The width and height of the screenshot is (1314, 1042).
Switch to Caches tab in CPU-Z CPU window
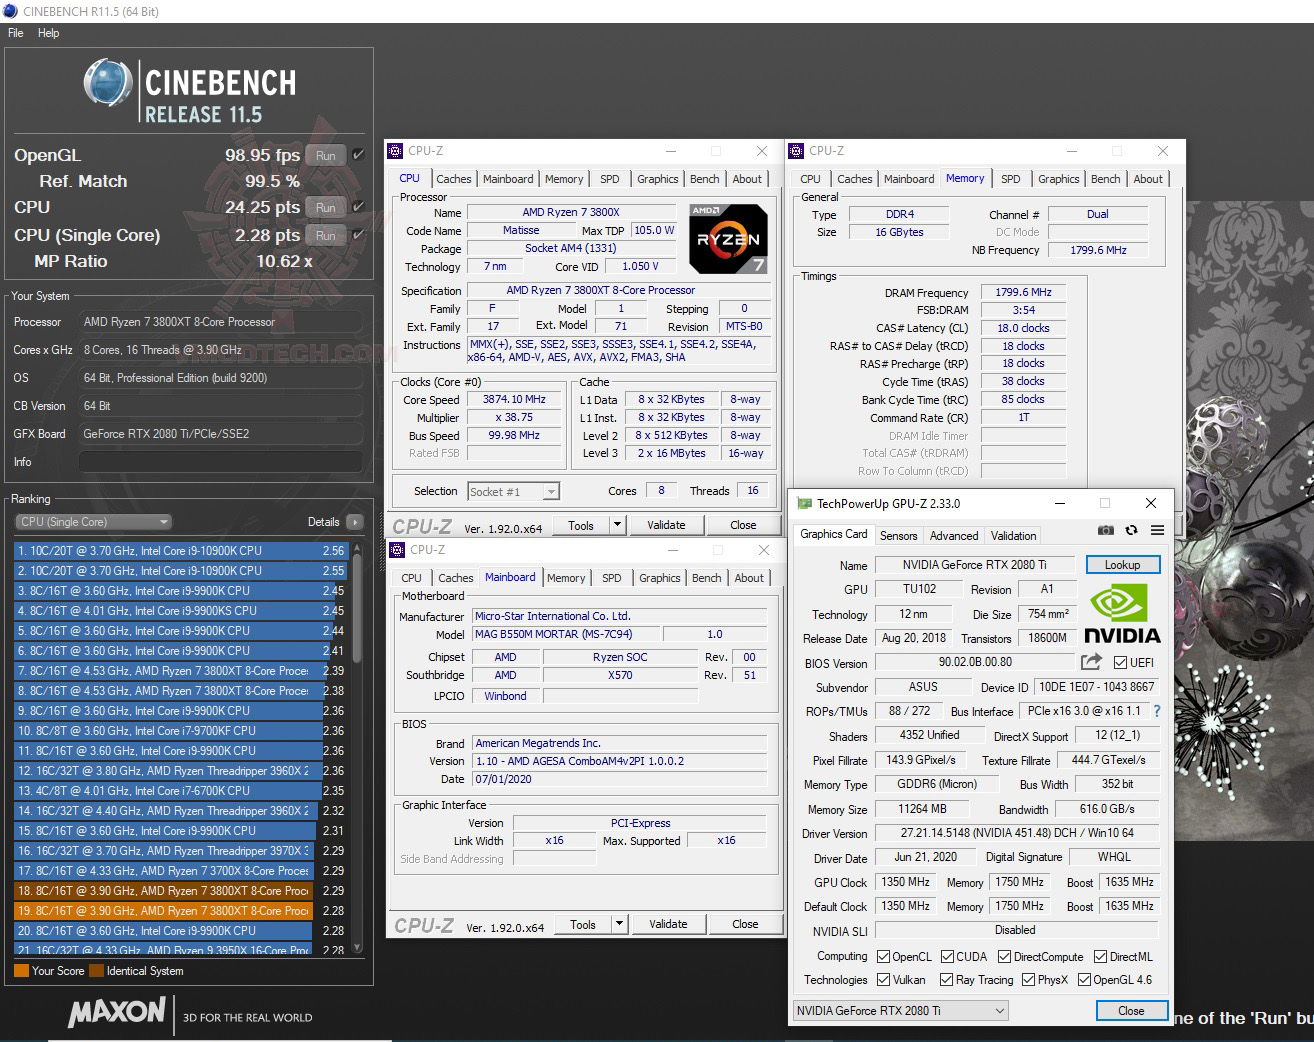coord(453,179)
